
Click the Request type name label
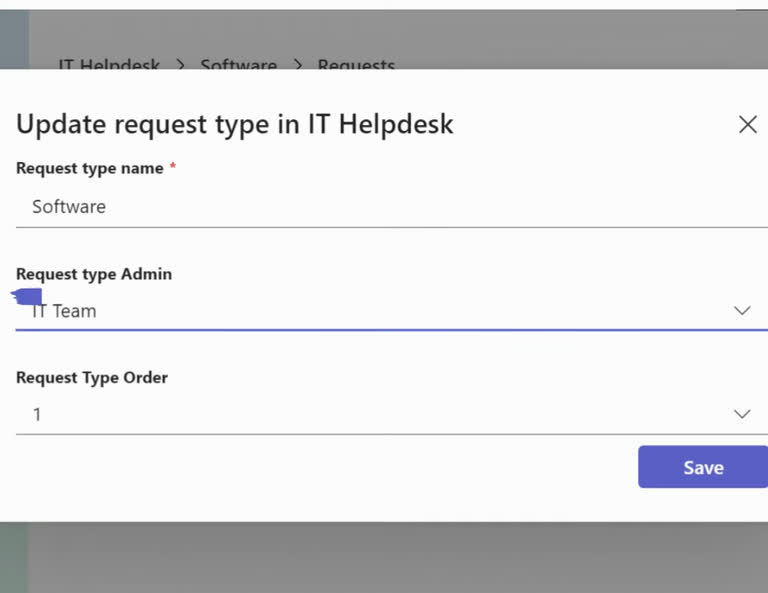point(90,168)
